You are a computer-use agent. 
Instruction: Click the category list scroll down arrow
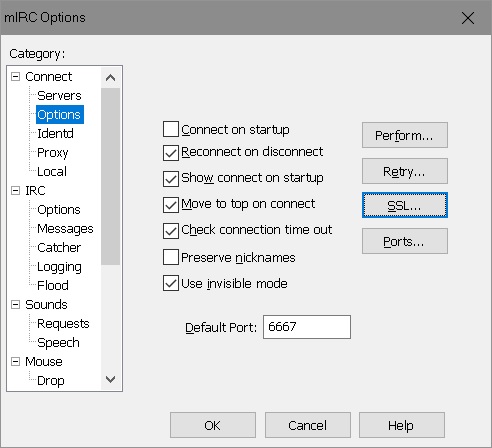click(x=110, y=379)
